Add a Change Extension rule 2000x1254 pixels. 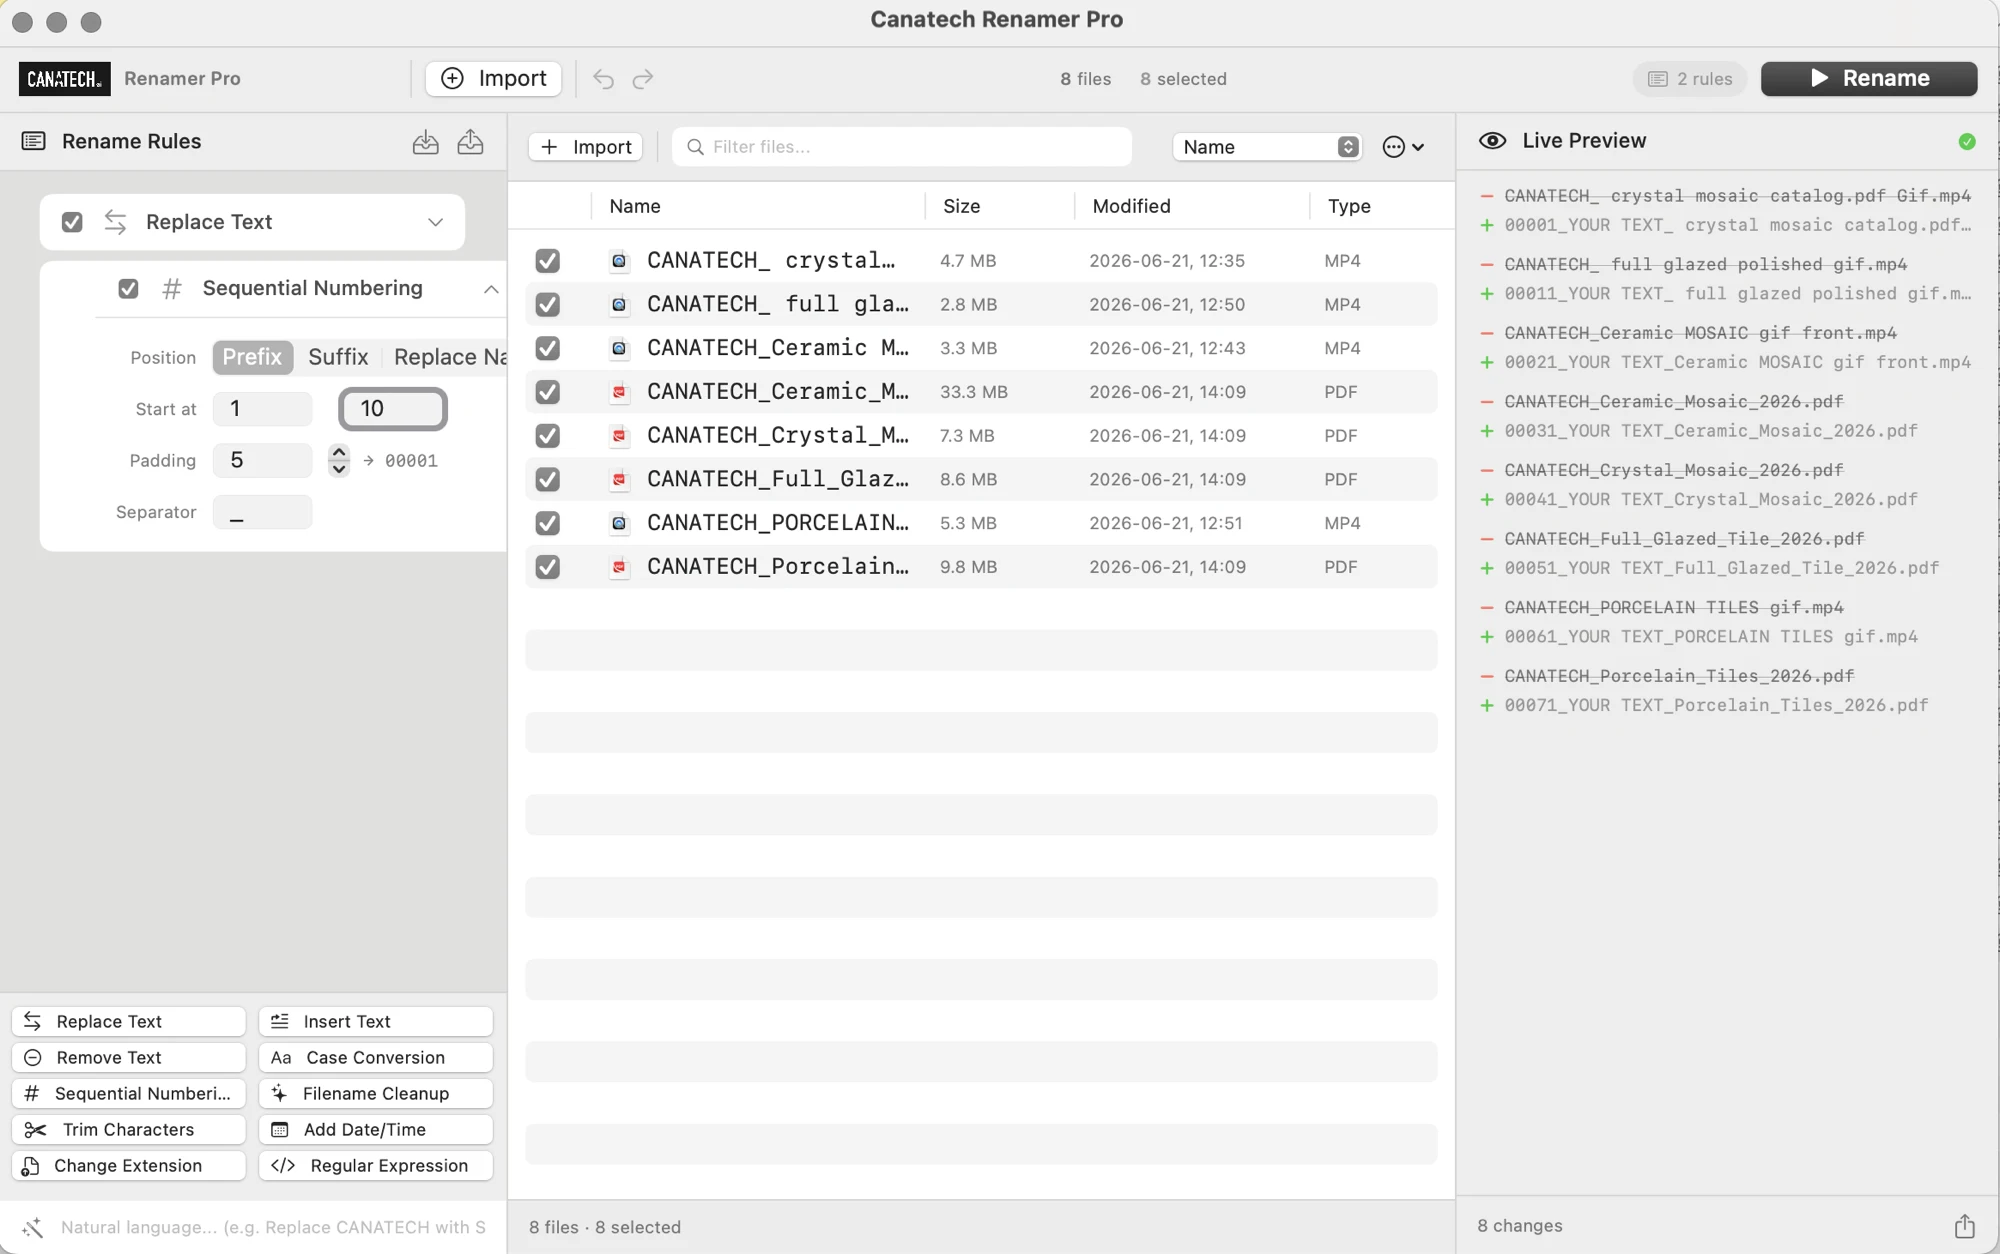pyautogui.click(x=128, y=1165)
